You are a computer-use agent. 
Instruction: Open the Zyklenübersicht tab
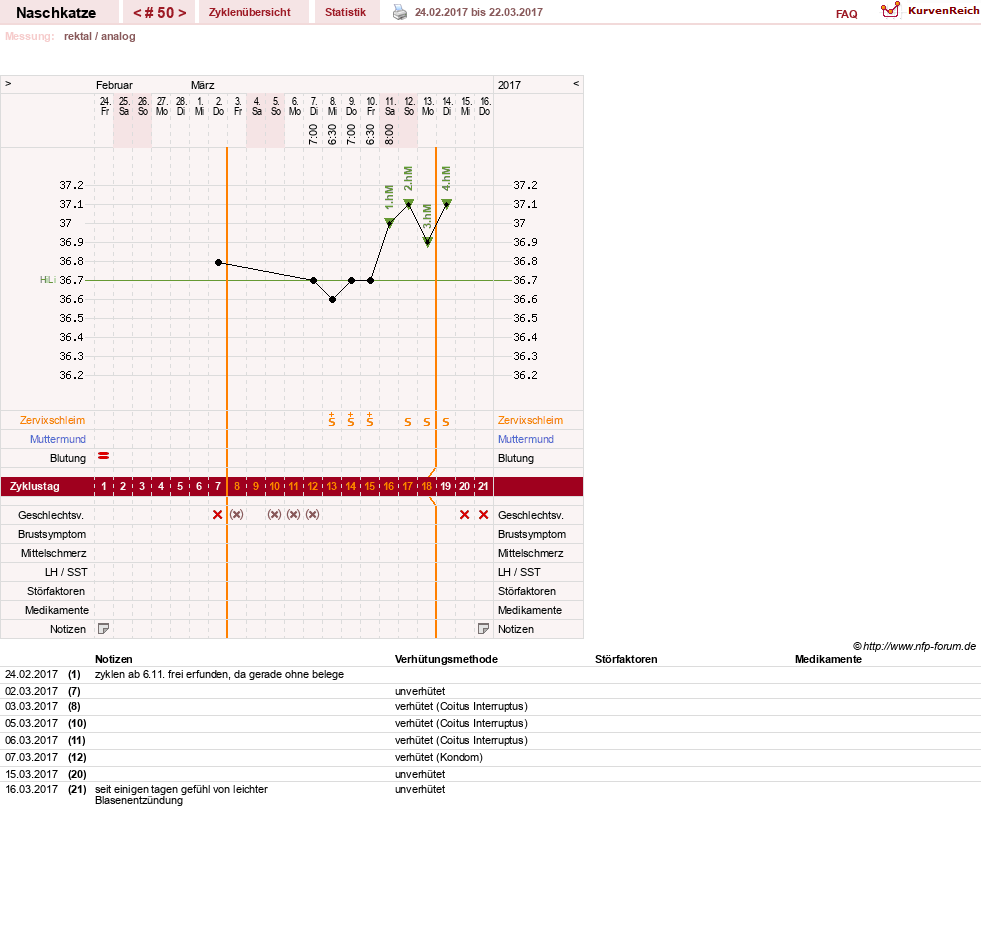pos(250,13)
